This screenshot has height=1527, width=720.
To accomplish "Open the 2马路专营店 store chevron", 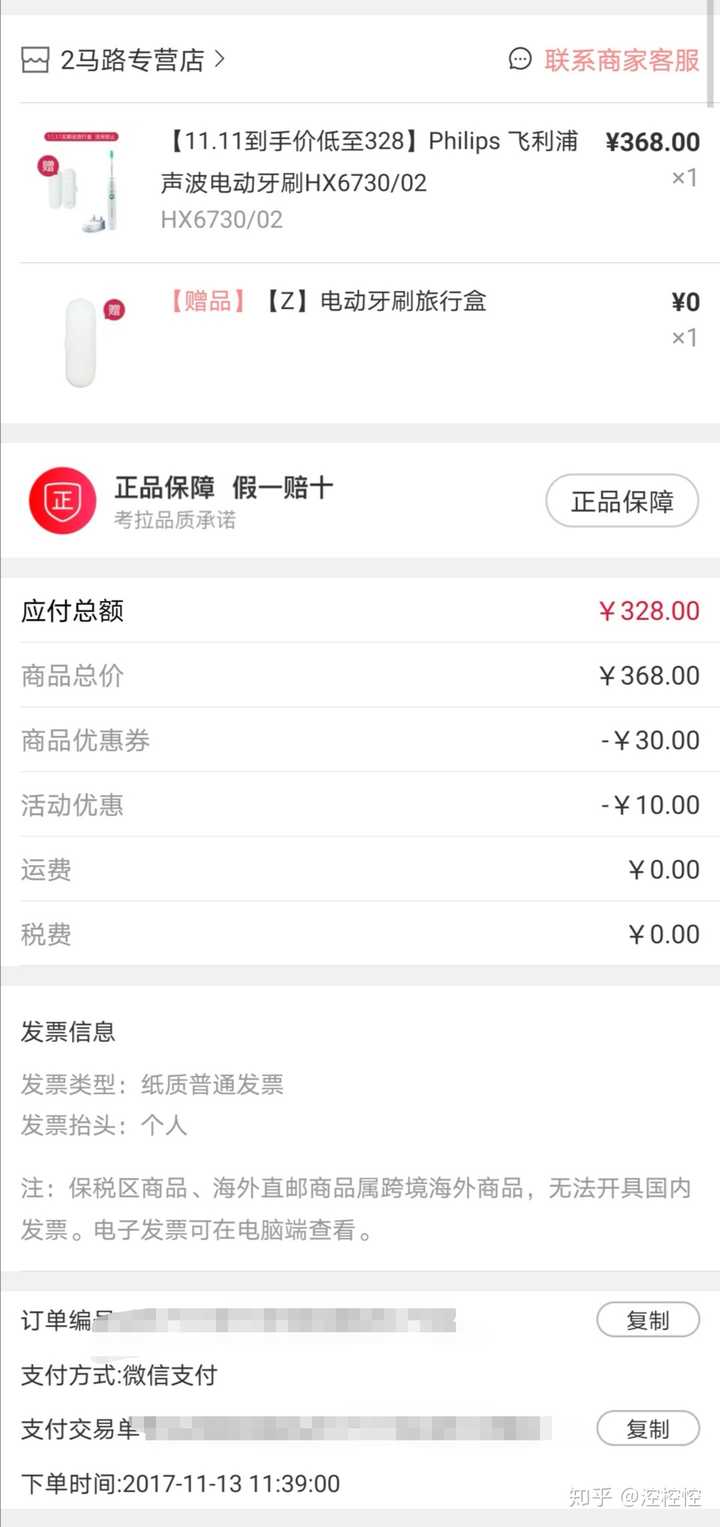I will point(220,60).
